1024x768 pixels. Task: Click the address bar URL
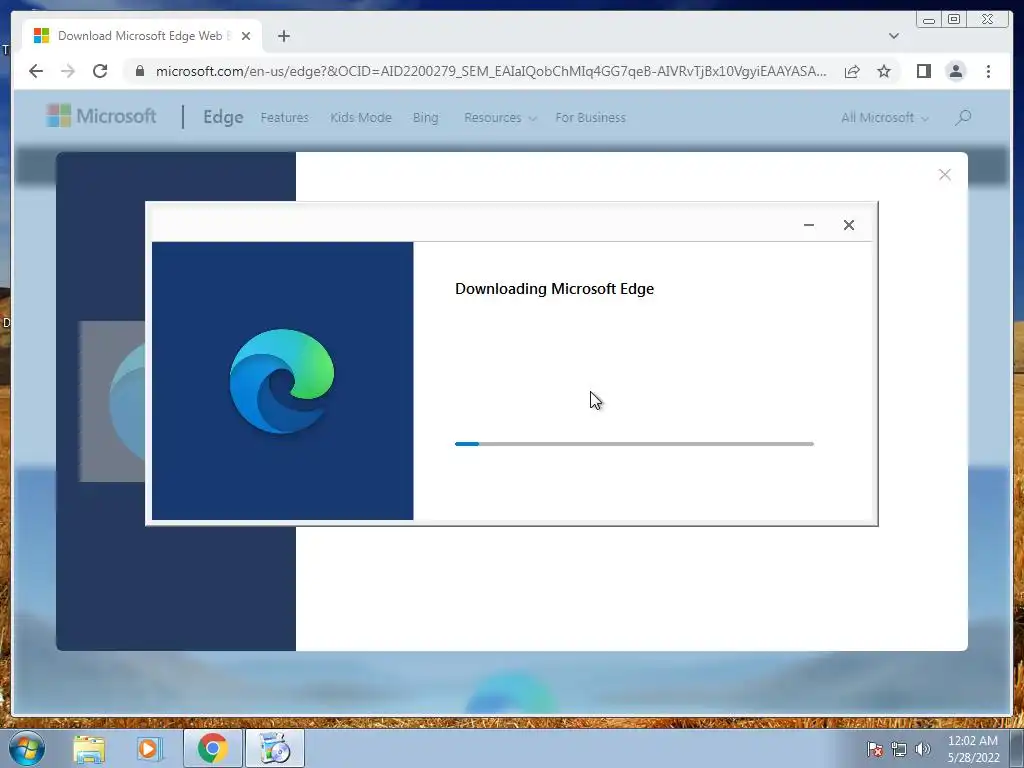coord(490,71)
